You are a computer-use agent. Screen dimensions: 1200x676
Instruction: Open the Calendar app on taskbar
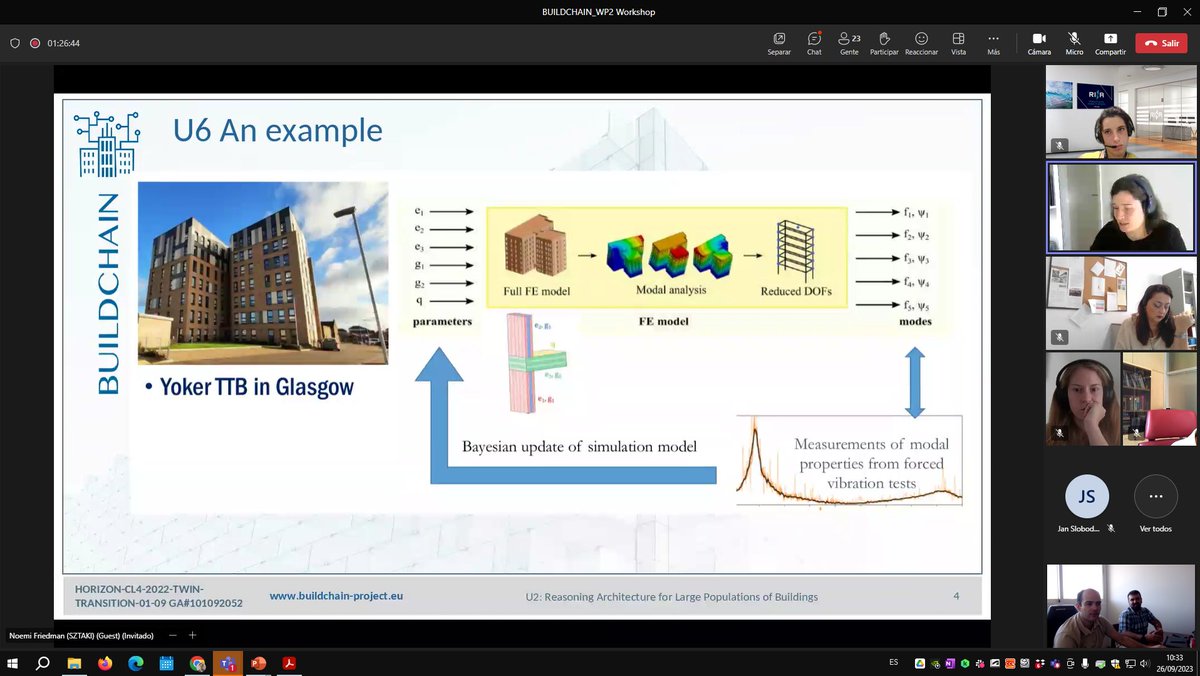click(166, 663)
